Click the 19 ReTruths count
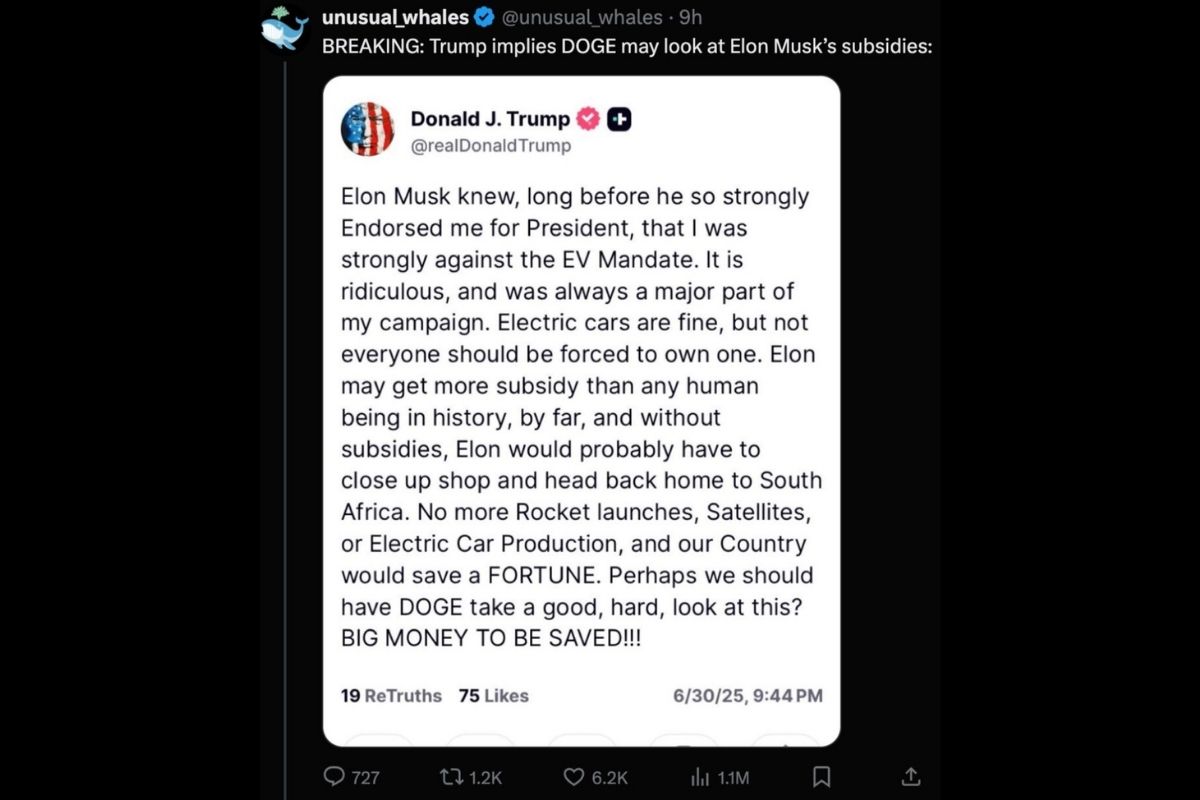This screenshot has height=800, width=1200. pos(391,695)
